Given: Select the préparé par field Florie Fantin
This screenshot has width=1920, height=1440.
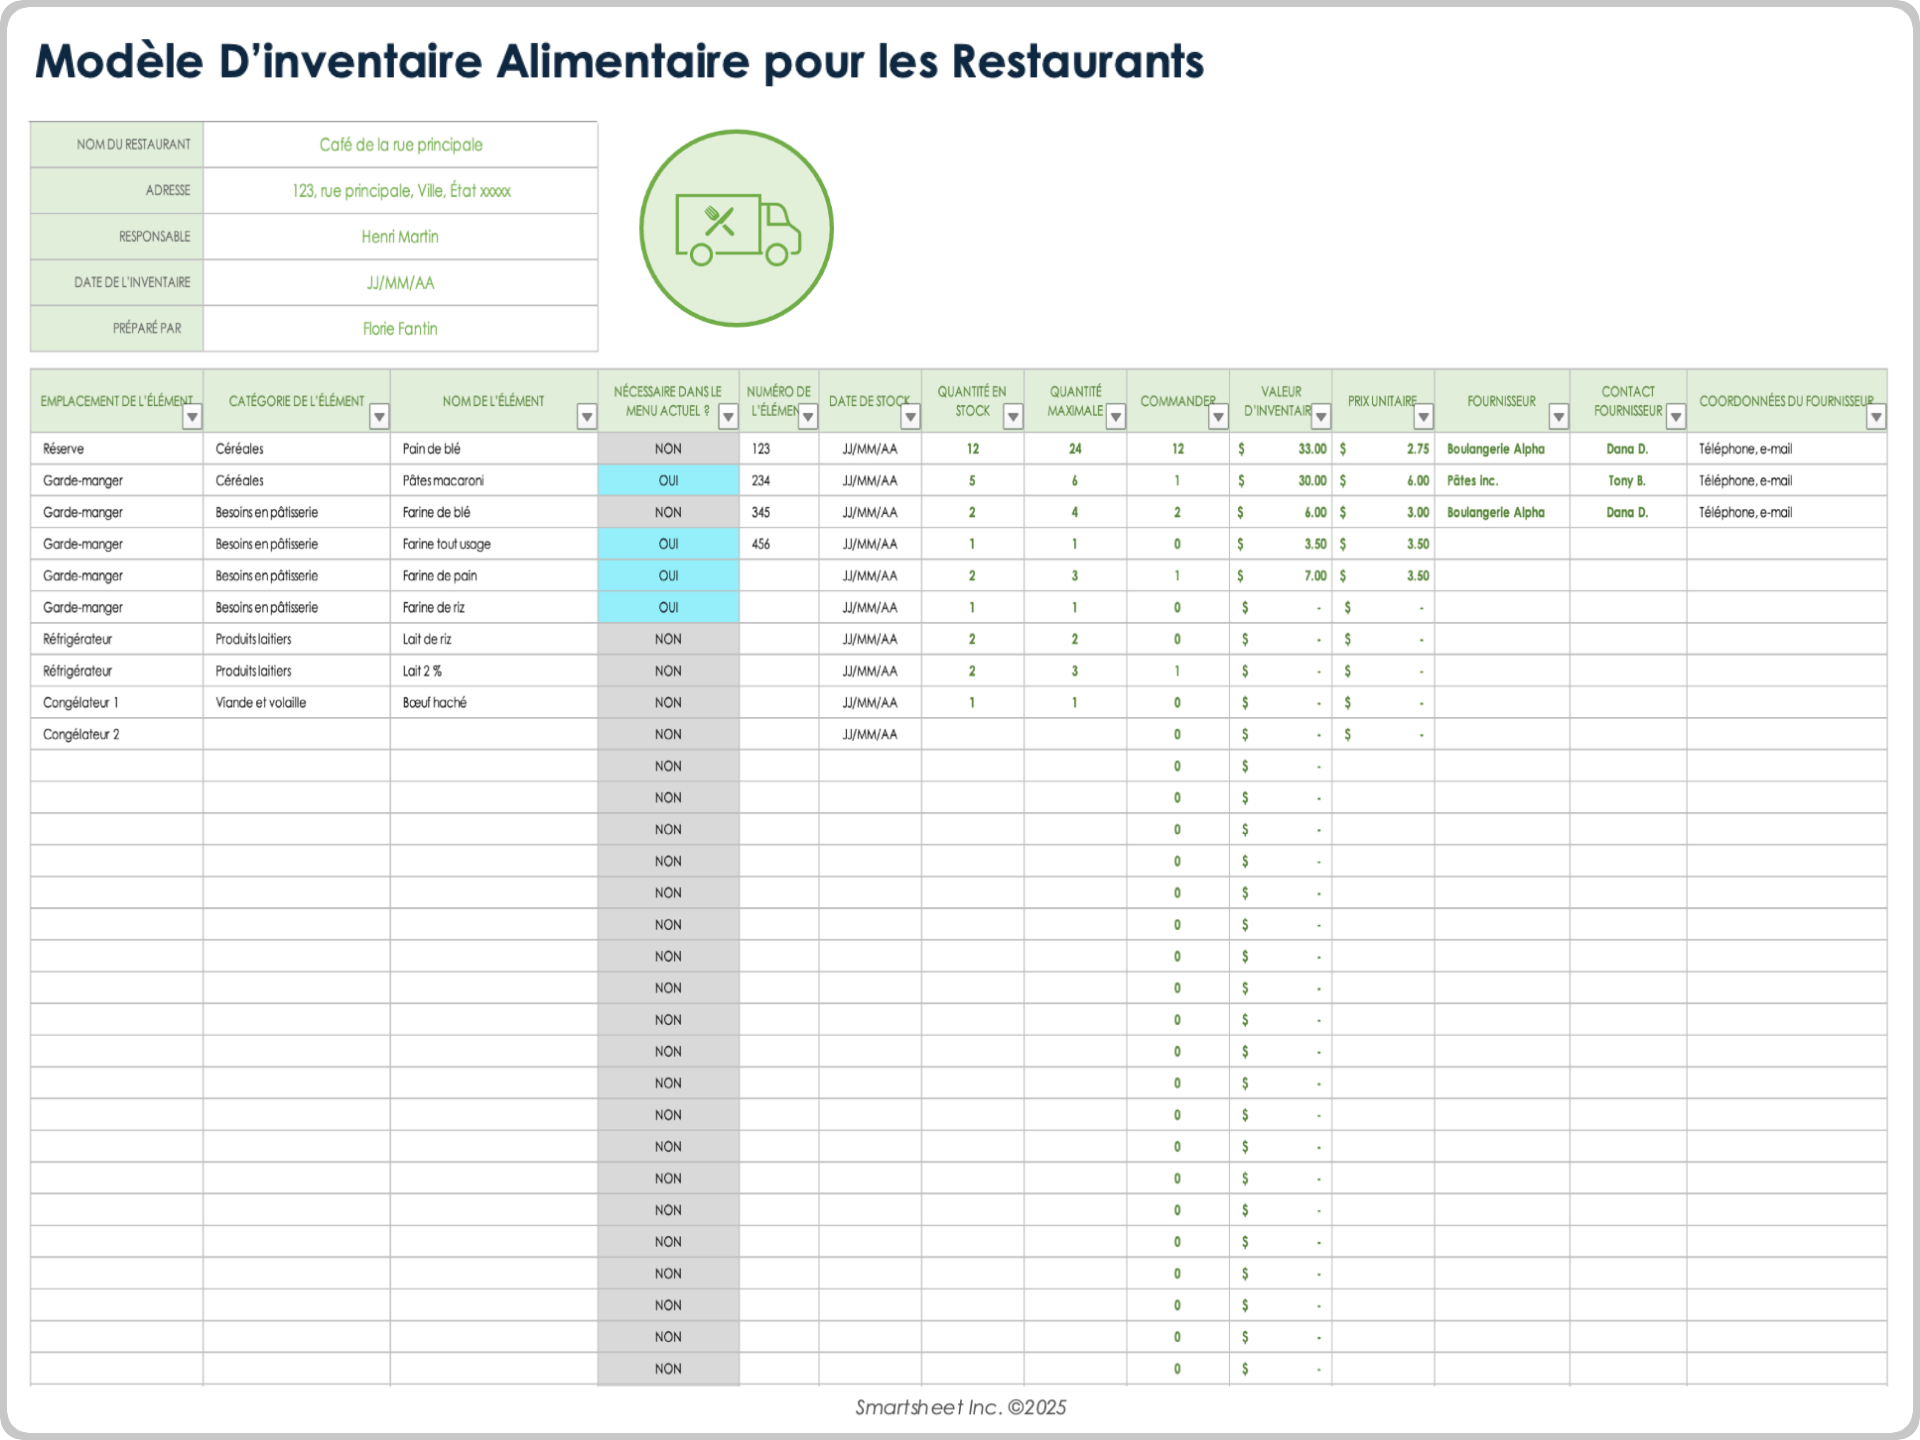Looking at the screenshot, I should (x=401, y=329).
